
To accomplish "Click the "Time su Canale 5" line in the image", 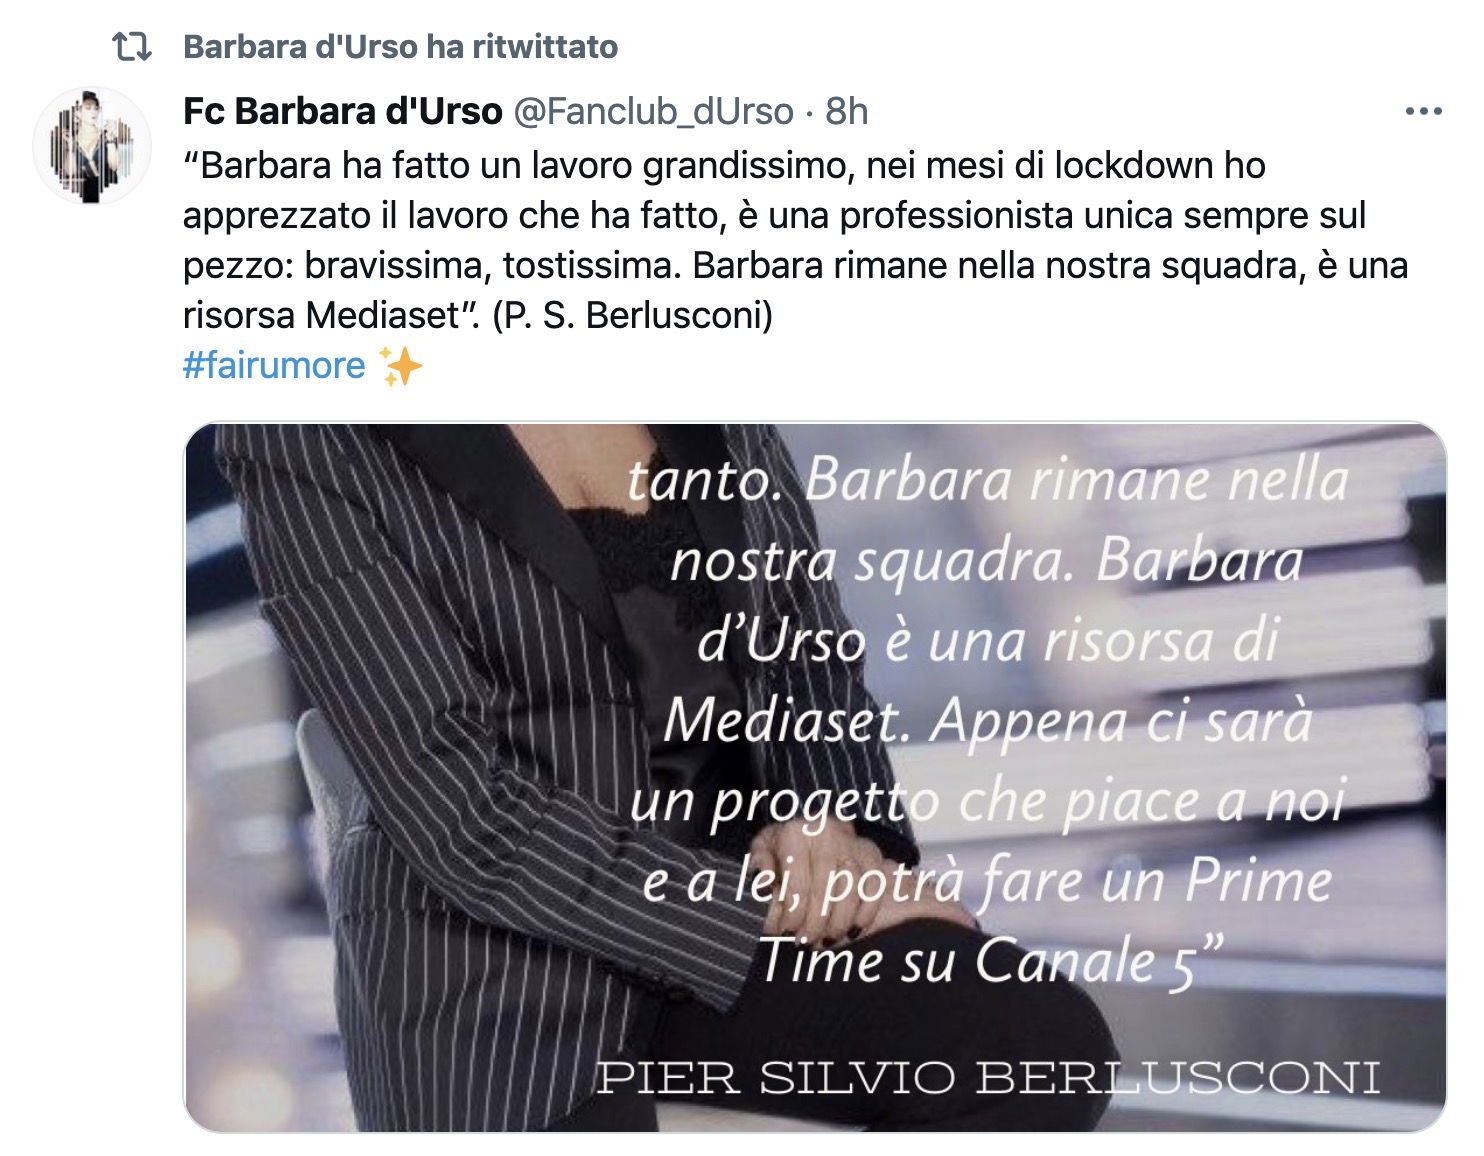I will click(x=990, y=962).
